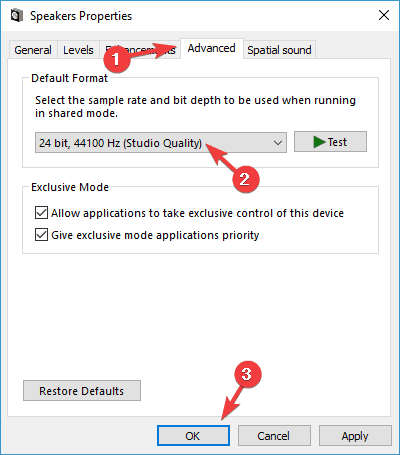Screen dimensions: 400x455
Task: Switch to the General tab
Action: click(33, 50)
